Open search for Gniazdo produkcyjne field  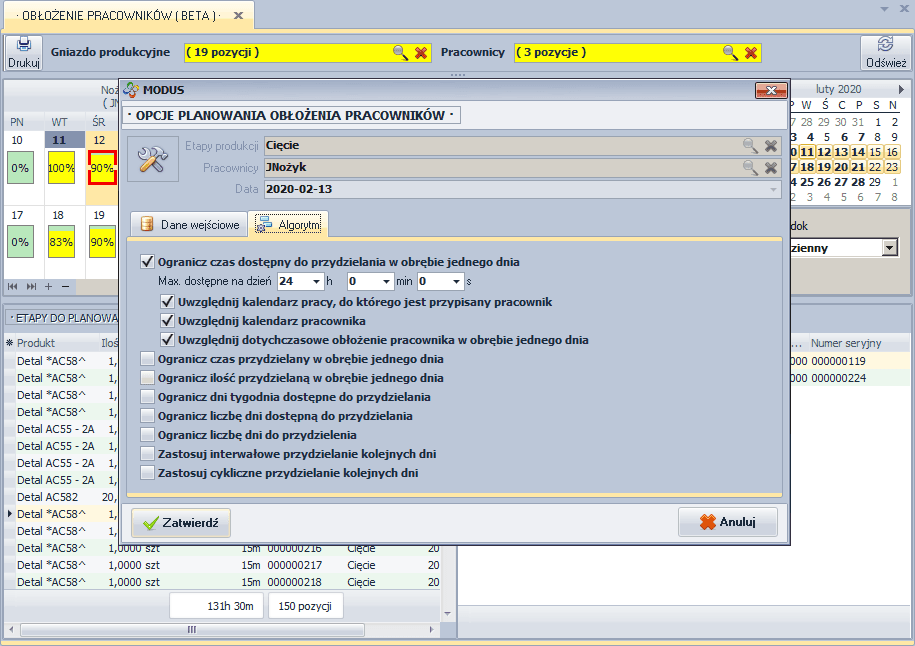[x=400, y=53]
